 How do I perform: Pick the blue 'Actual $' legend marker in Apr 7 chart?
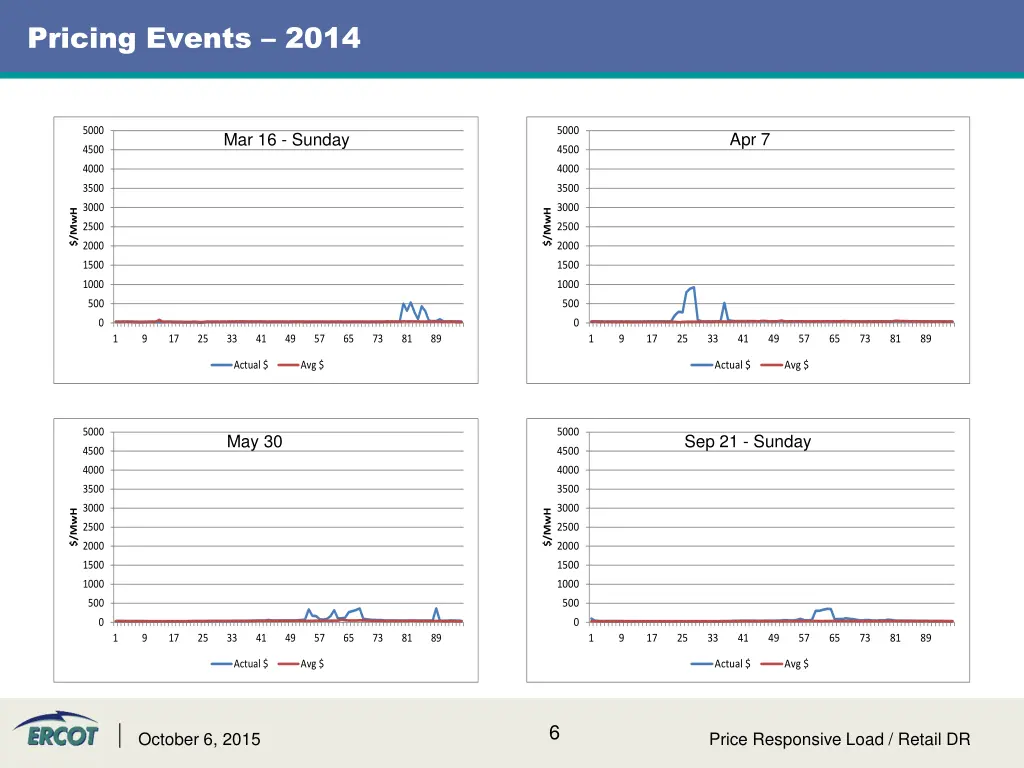[701, 365]
